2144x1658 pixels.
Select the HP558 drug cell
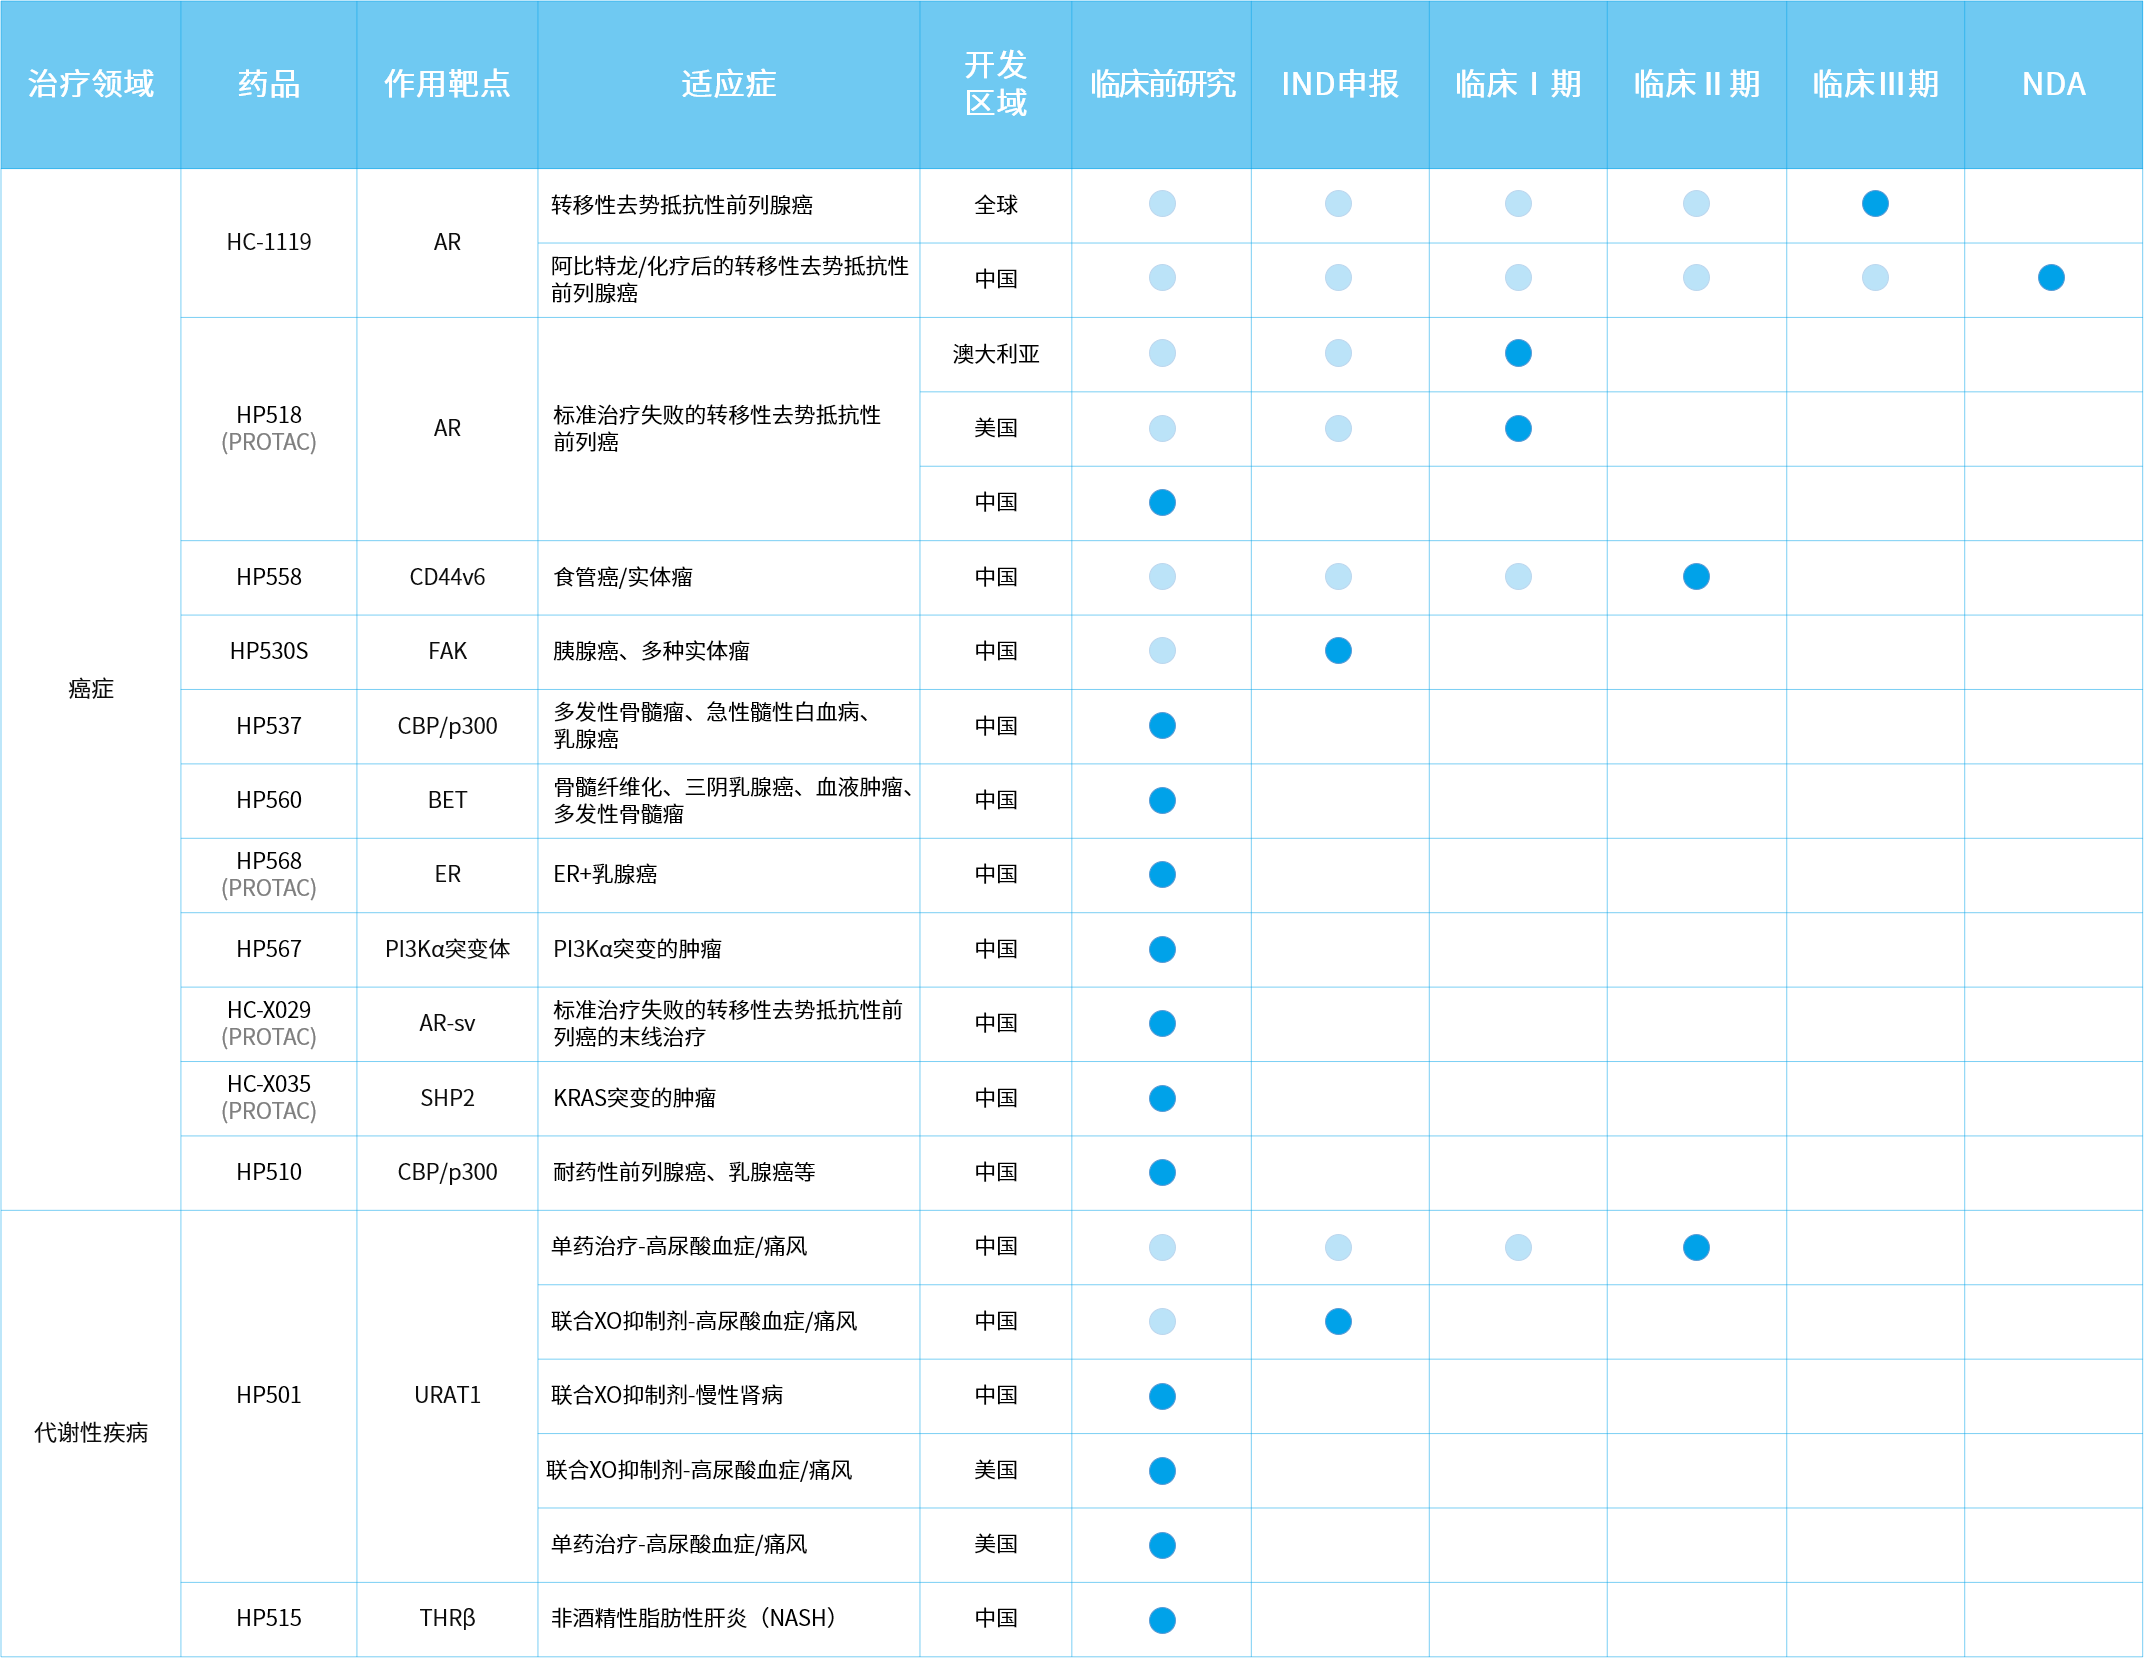pos(269,577)
